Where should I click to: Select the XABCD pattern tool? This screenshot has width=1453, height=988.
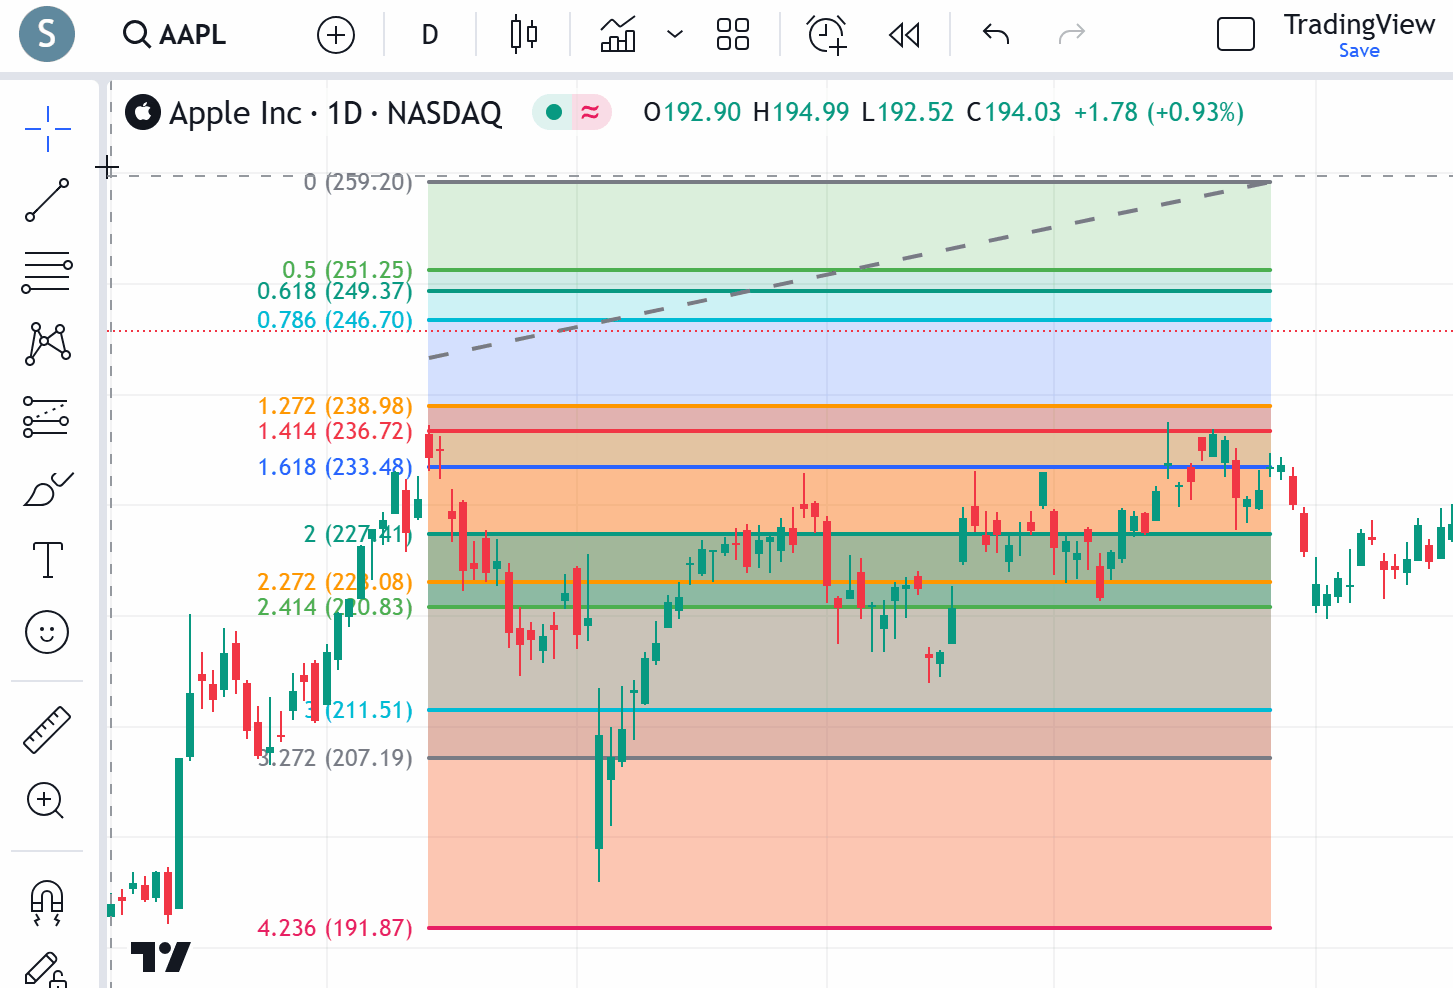(47, 344)
